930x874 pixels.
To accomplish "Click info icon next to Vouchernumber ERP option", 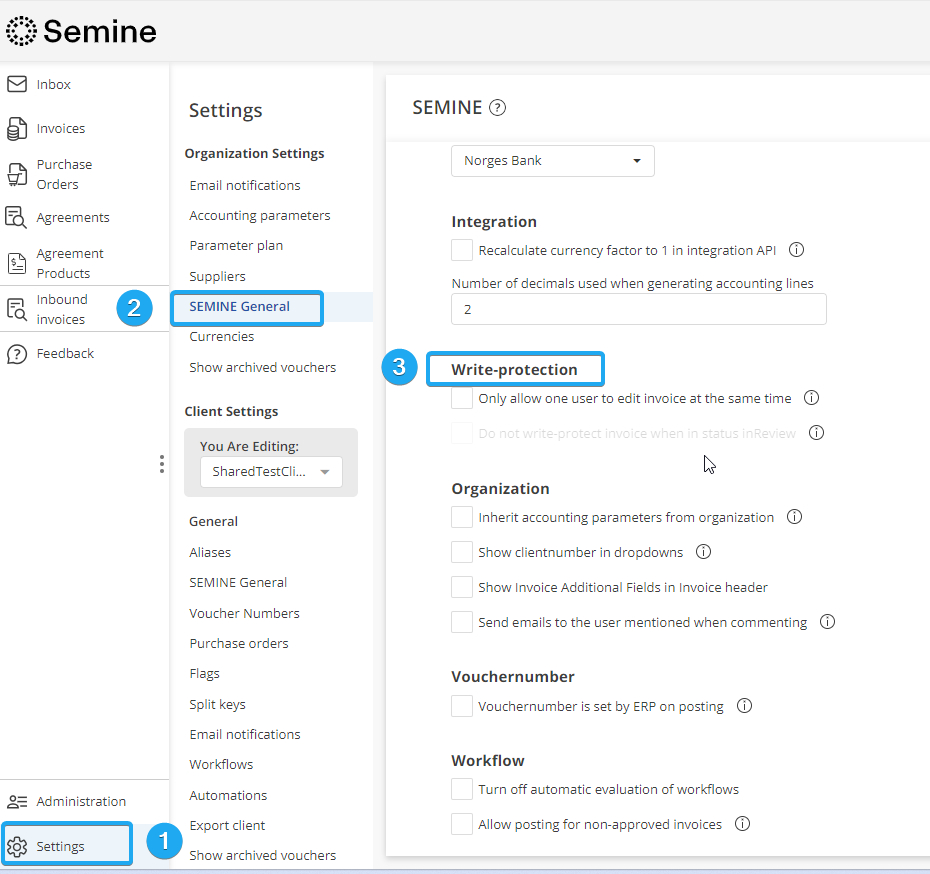I will click(x=744, y=706).
